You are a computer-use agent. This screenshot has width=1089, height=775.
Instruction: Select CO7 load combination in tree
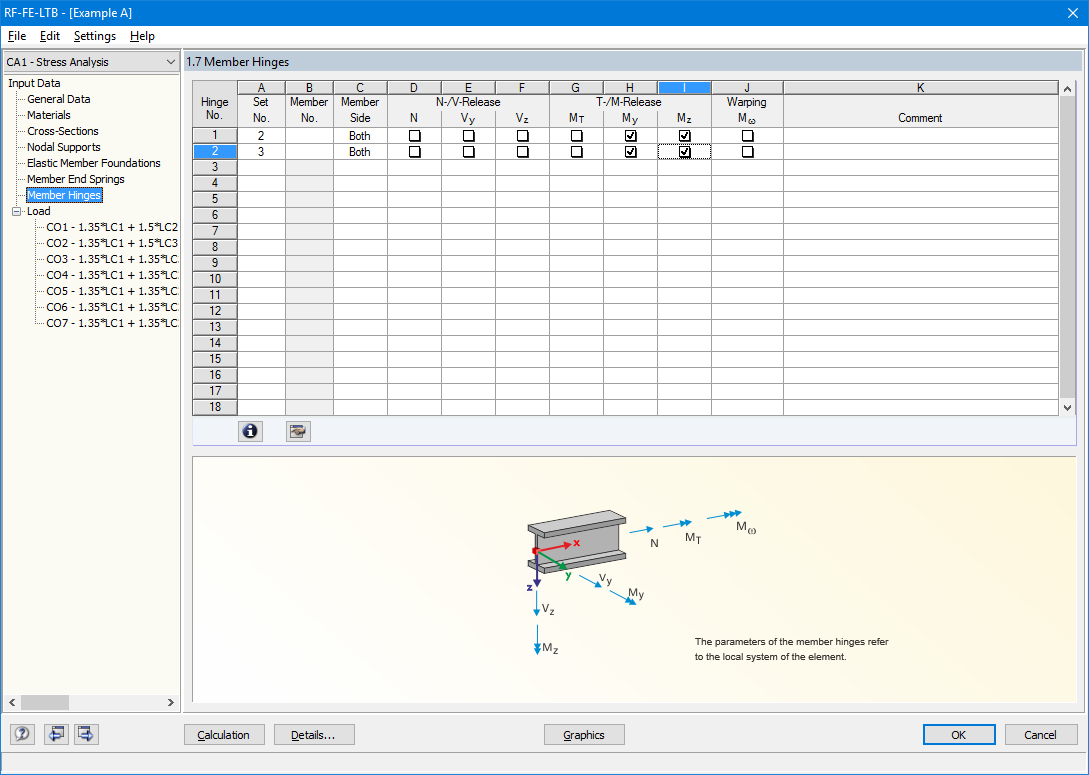coord(112,323)
